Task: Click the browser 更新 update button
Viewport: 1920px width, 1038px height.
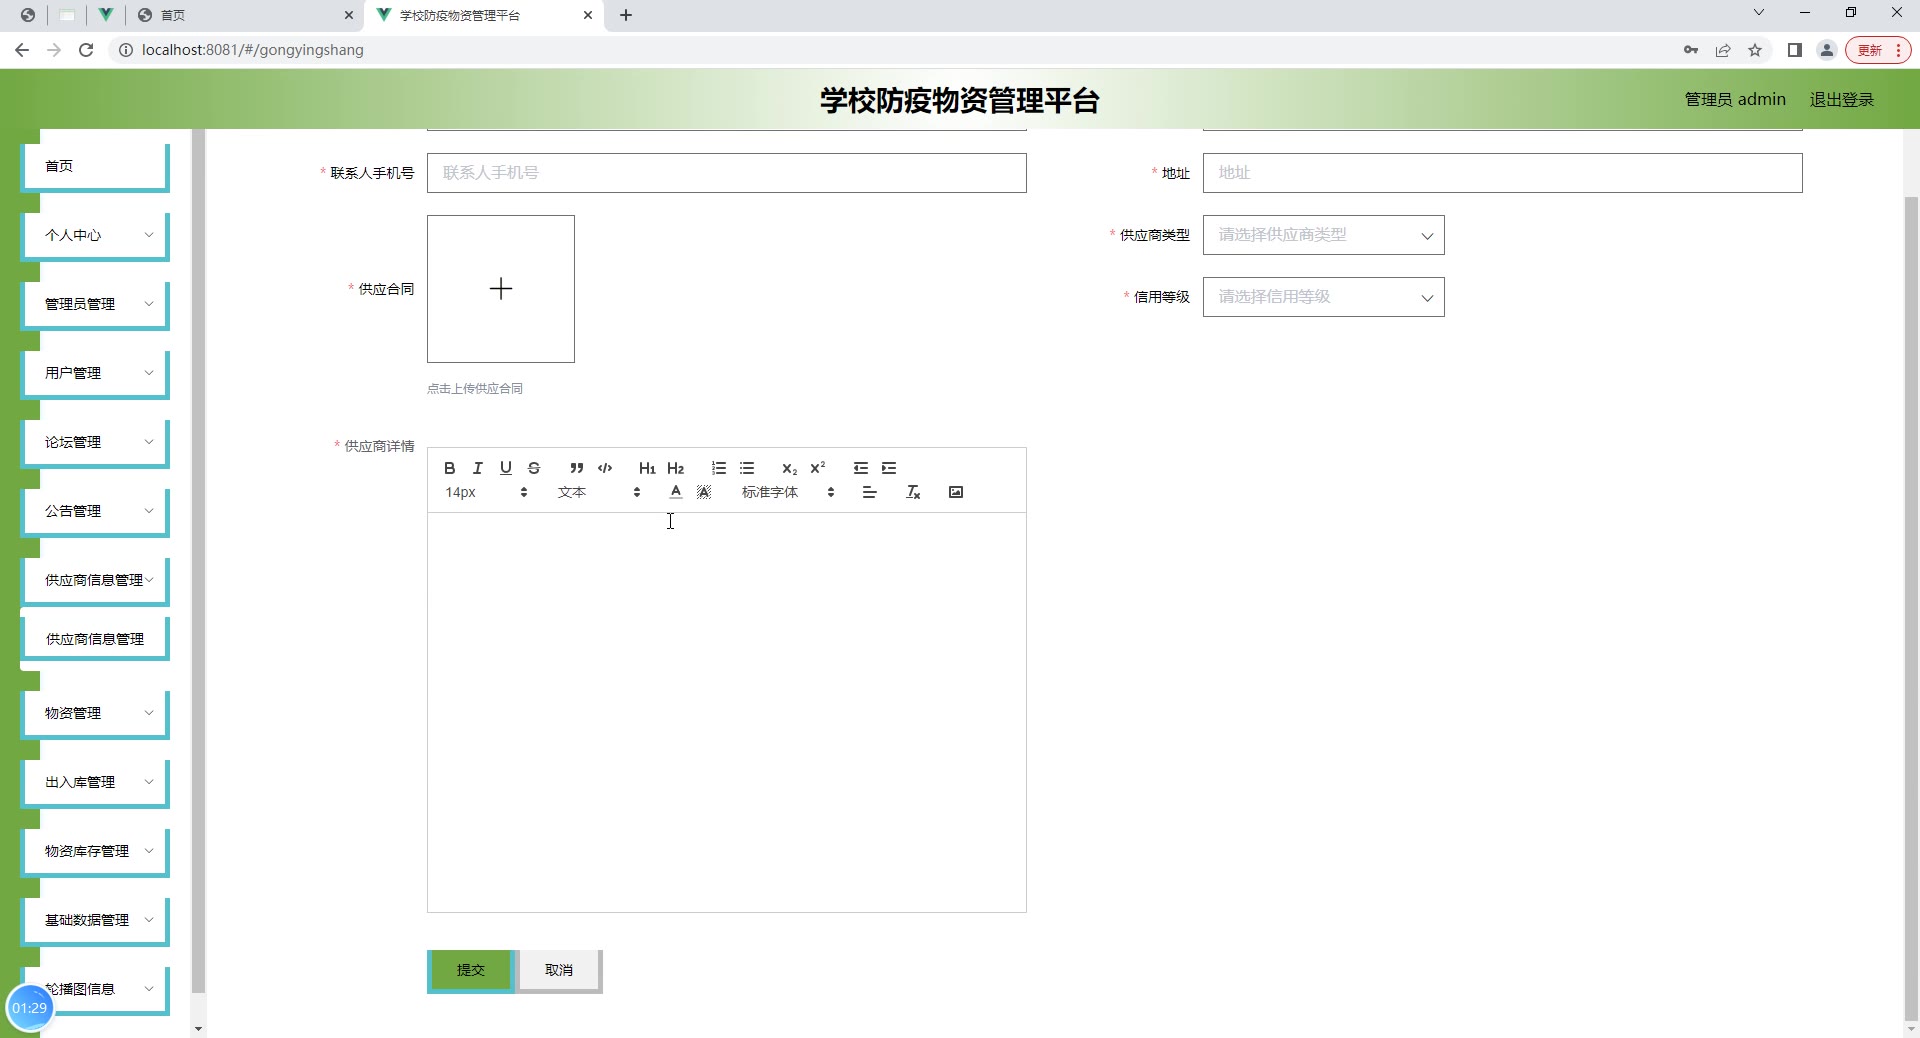Action: pos(1878,50)
